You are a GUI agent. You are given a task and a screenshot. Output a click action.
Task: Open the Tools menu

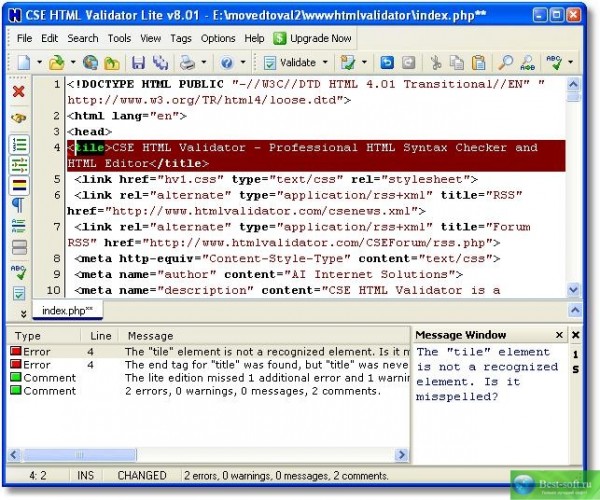click(119, 38)
